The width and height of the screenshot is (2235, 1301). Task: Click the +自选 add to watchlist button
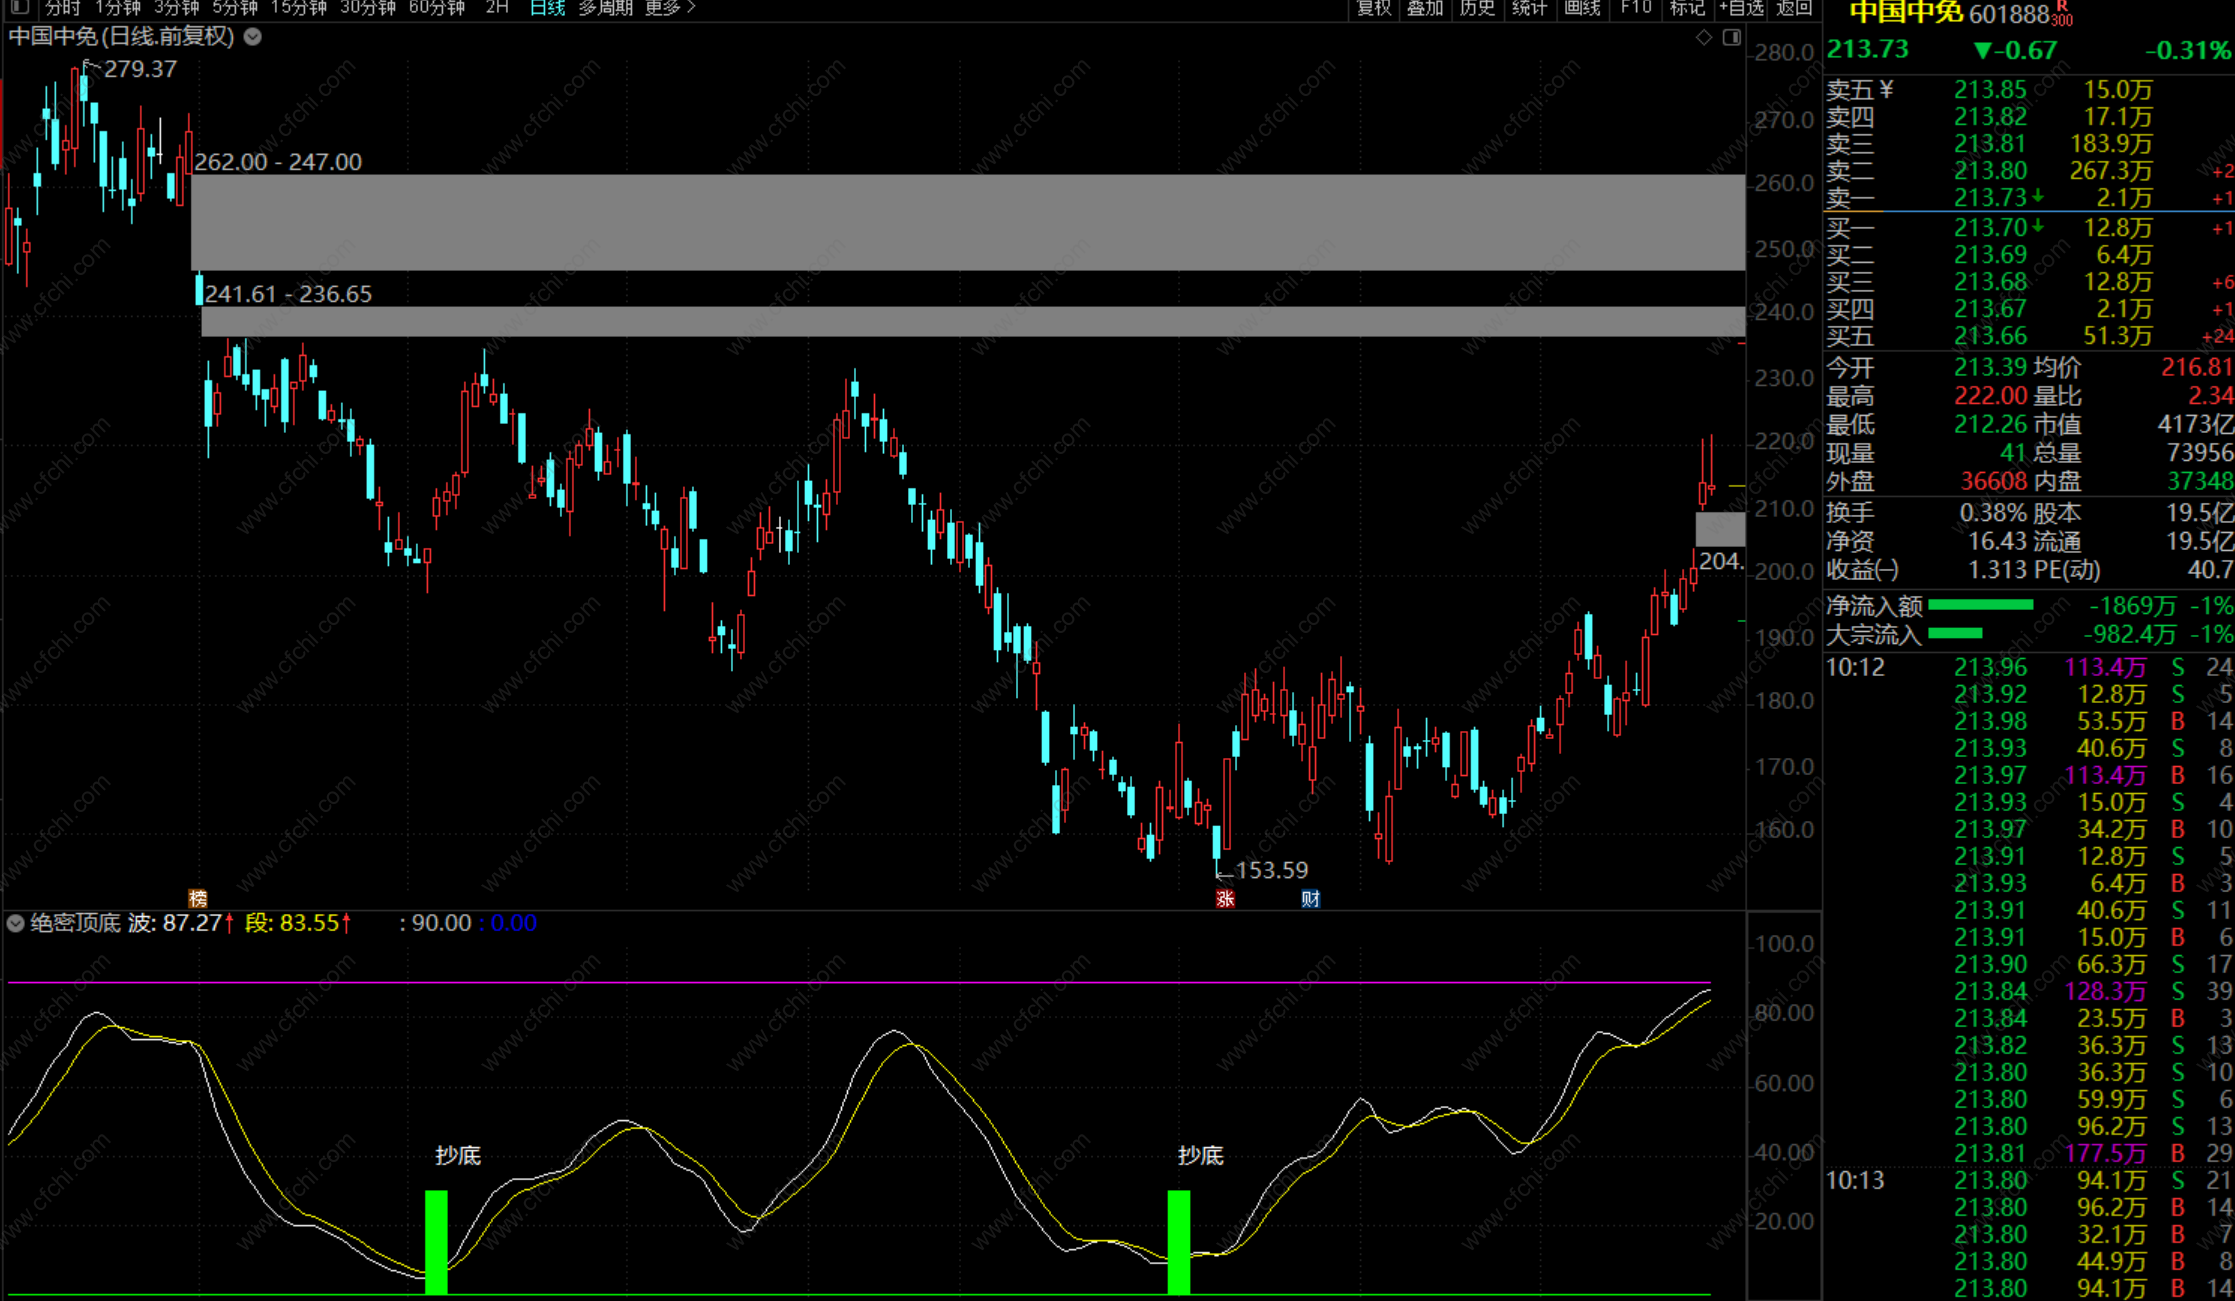point(1741,8)
